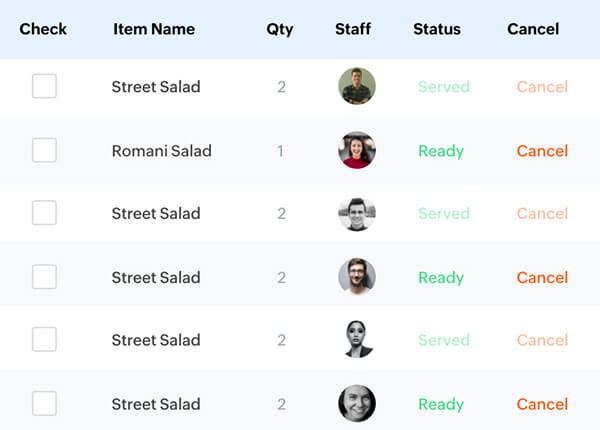600x430 pixels.
Task: Click staff avatar in last row
Action: pos(357,404)
